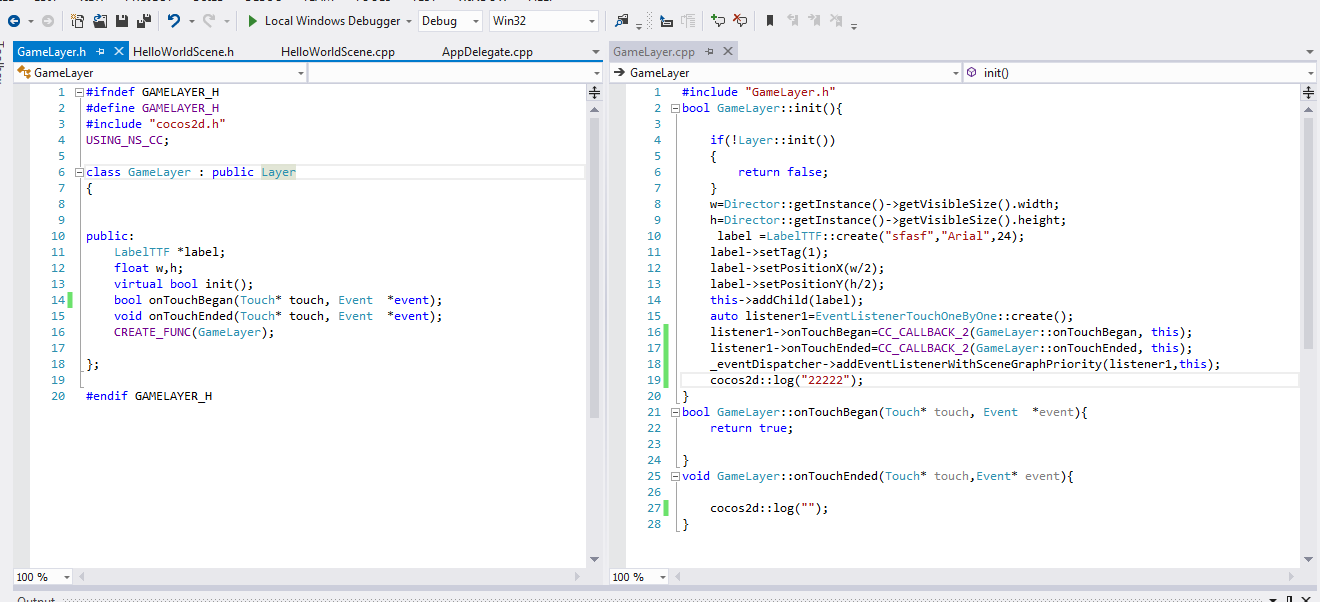Click the toolbar icon with the red X

click(x=740, y=20)
